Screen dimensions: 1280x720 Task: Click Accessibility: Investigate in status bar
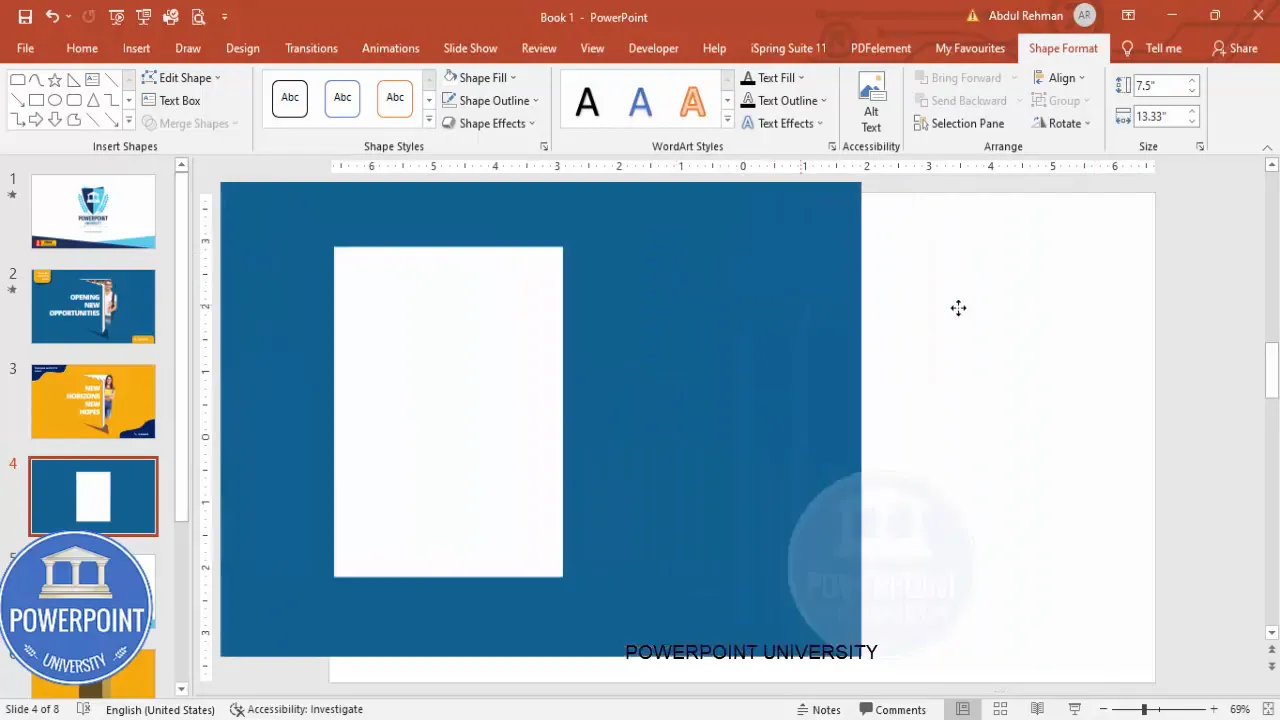click(x=297, y=709)
